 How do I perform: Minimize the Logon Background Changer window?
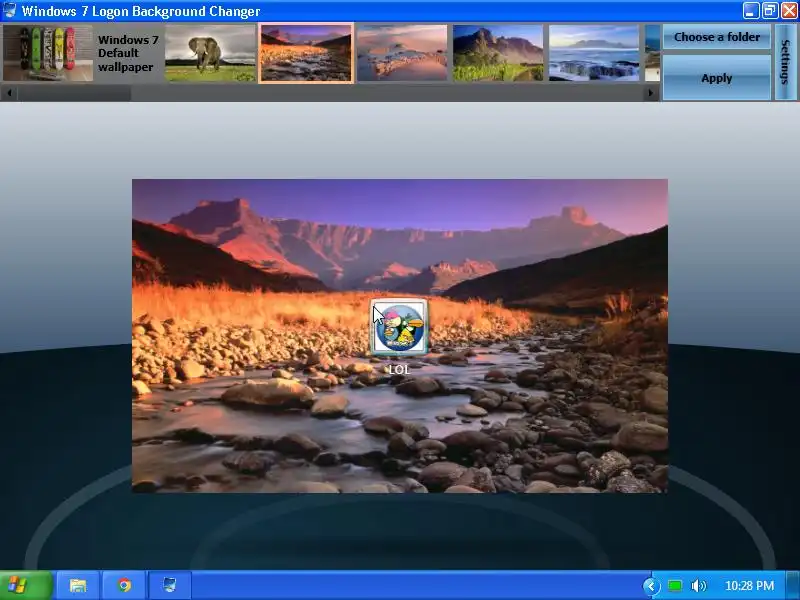[751, 11]
